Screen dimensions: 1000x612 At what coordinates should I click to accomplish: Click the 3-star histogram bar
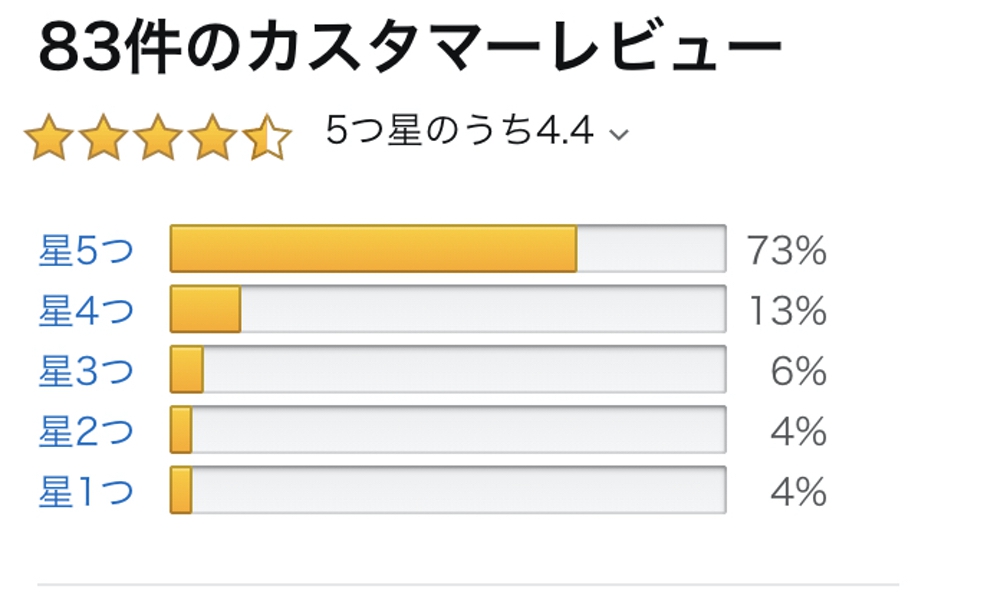point(447,370)
